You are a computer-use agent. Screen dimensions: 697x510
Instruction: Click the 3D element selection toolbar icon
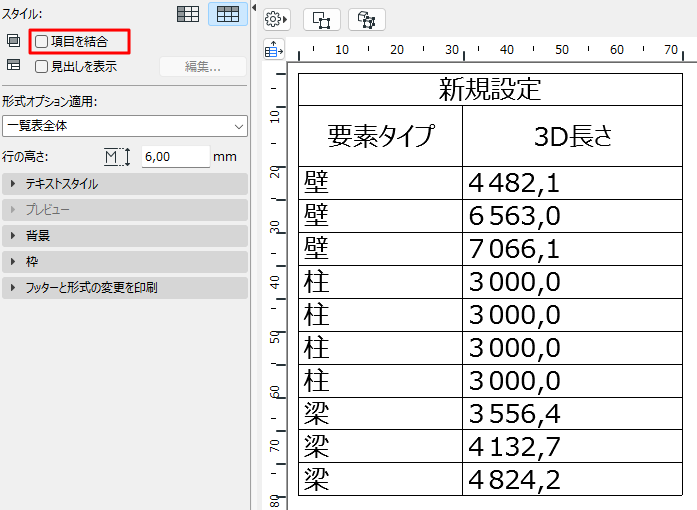[367, 20]
